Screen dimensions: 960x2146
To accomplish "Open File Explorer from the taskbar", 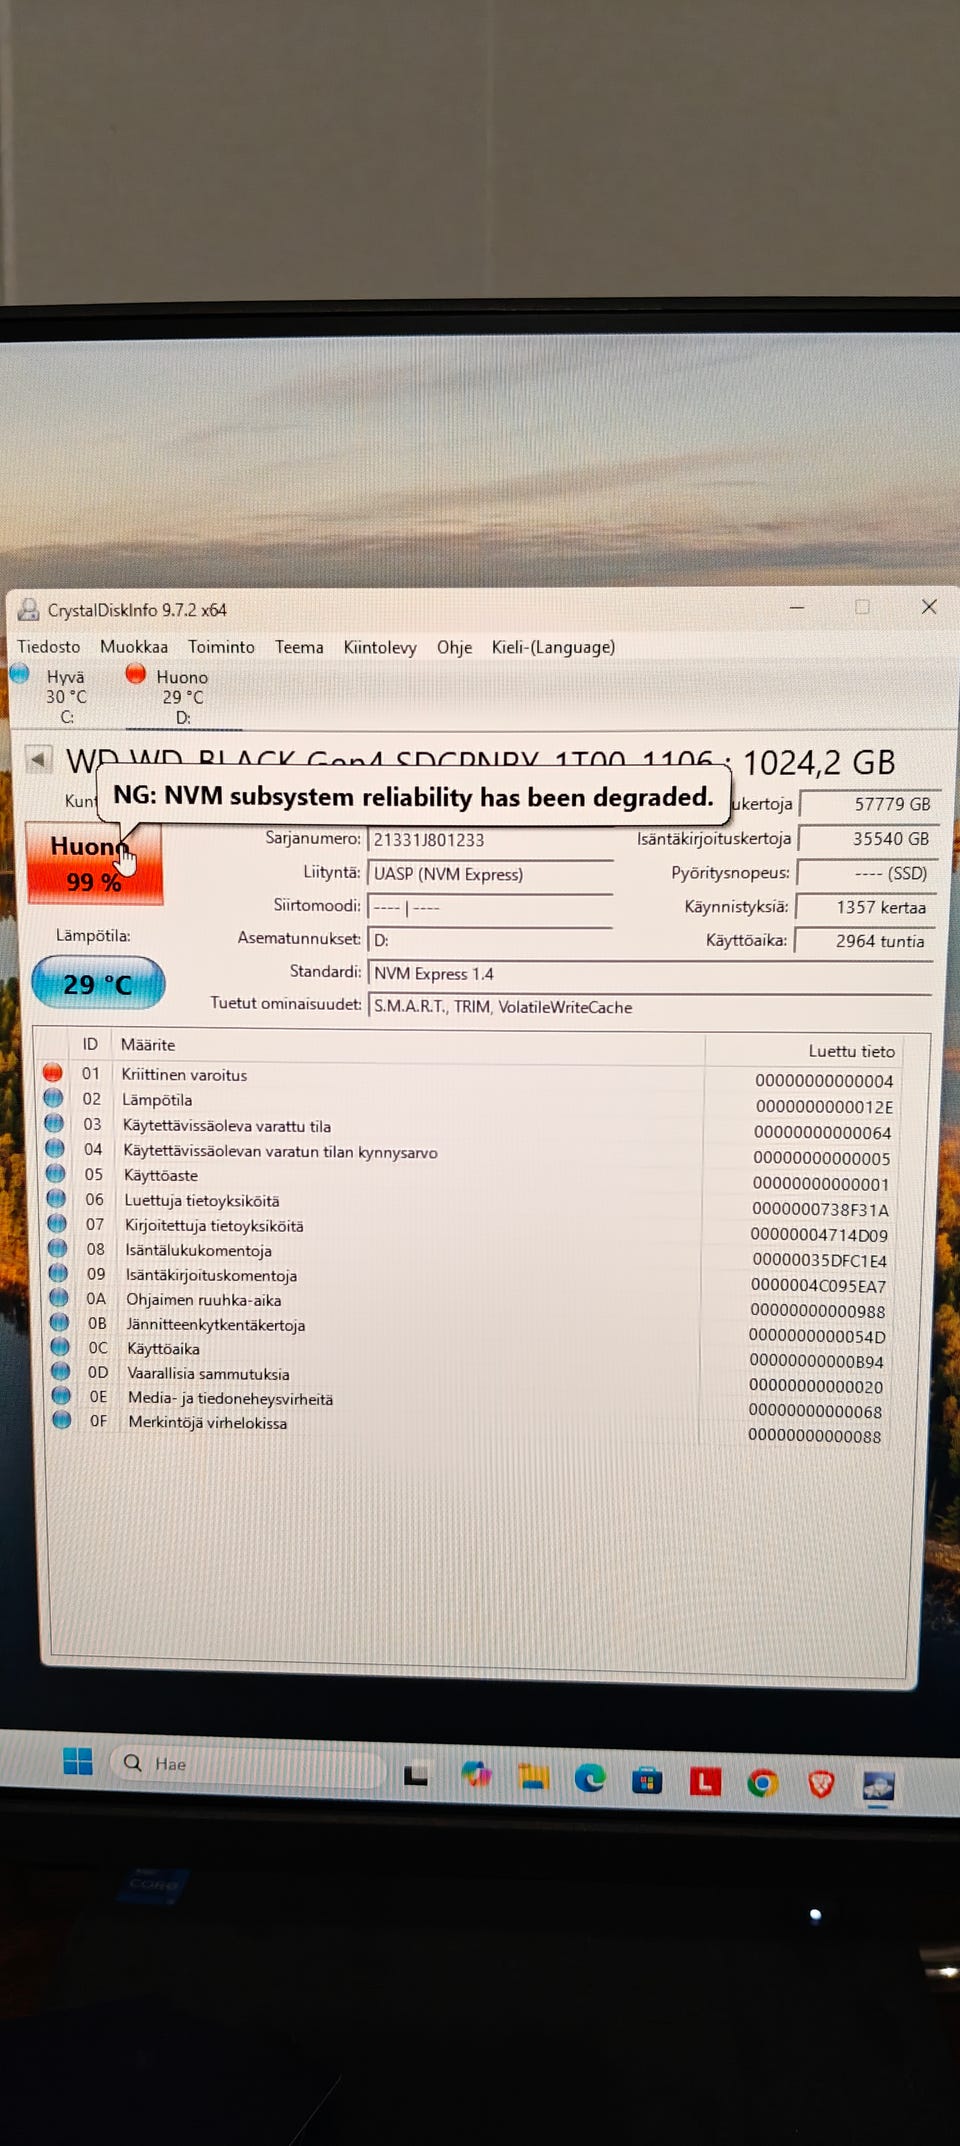I will point(533,1777).
